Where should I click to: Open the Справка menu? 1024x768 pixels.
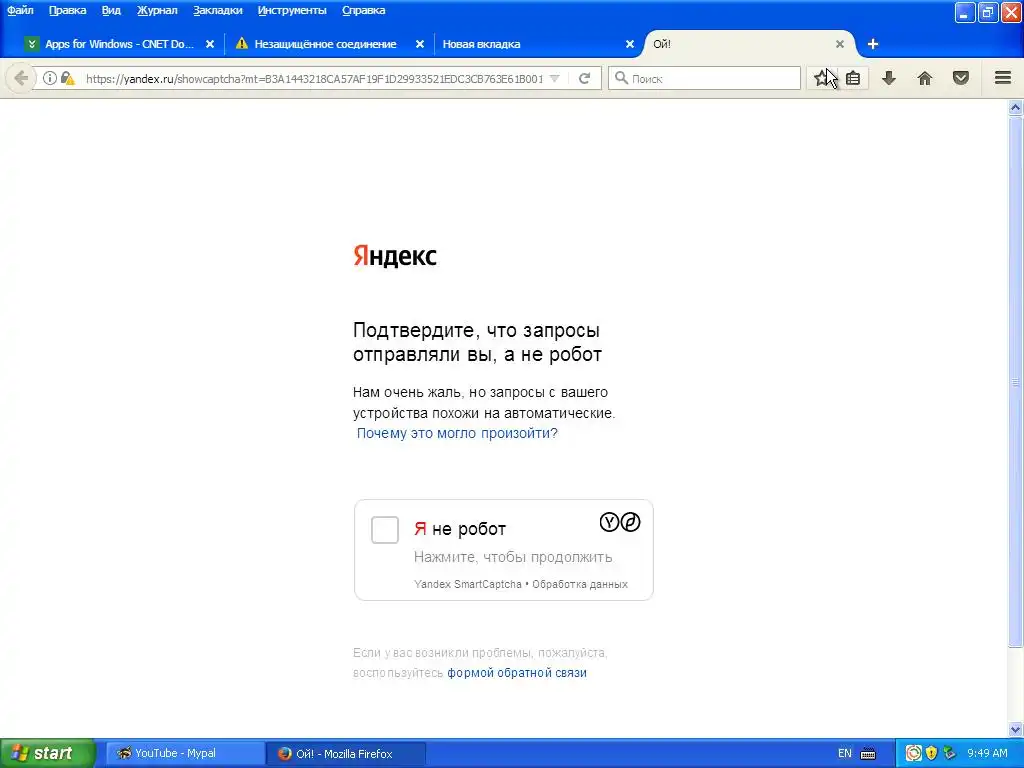363,10
